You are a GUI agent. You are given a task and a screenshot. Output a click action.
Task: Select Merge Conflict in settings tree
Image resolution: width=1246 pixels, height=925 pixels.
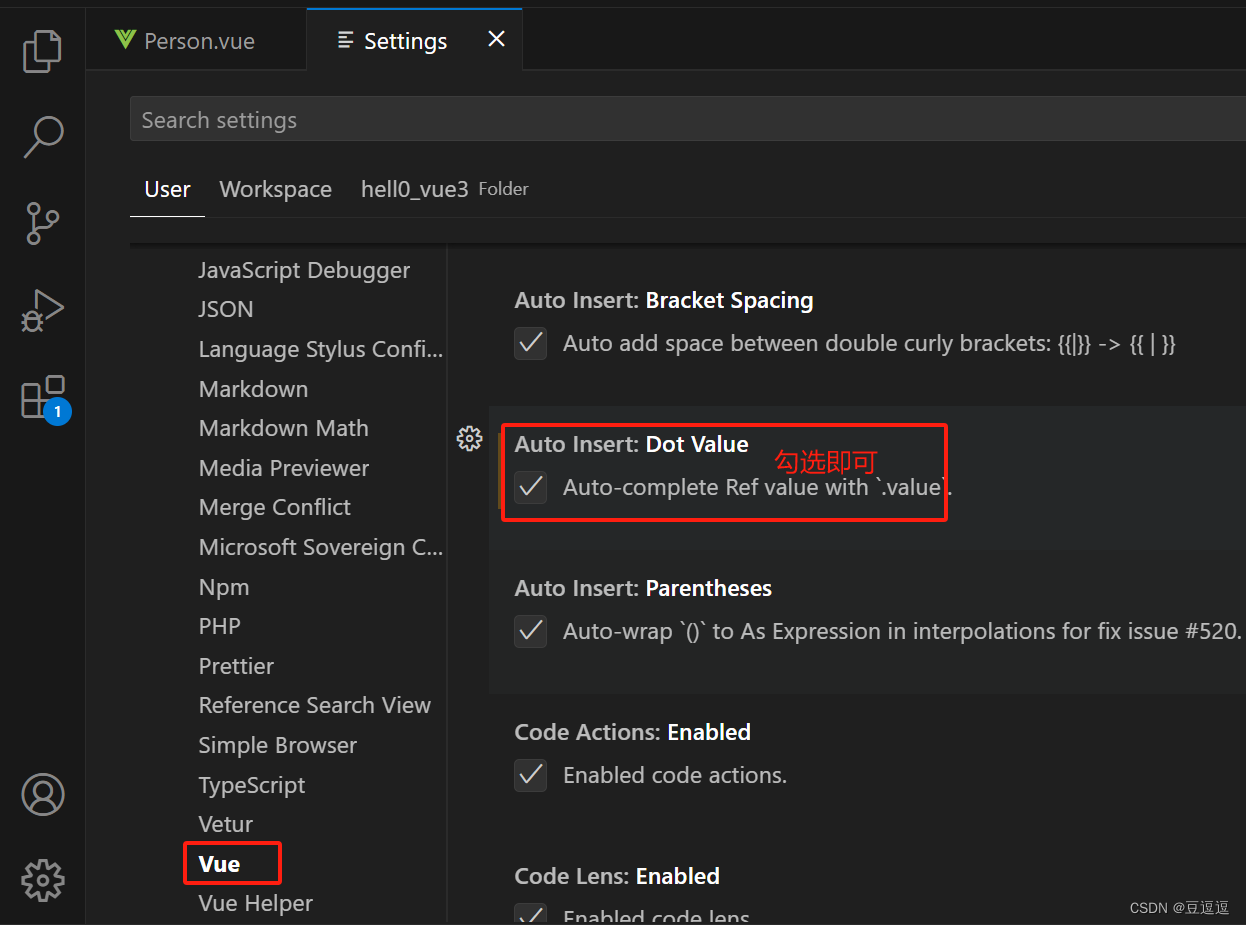click(274, 507)
